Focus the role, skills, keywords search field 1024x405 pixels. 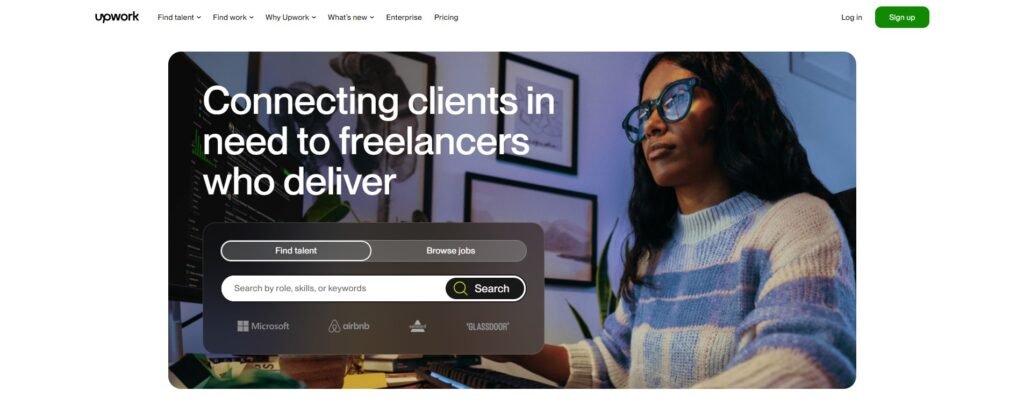coord(333,288)
